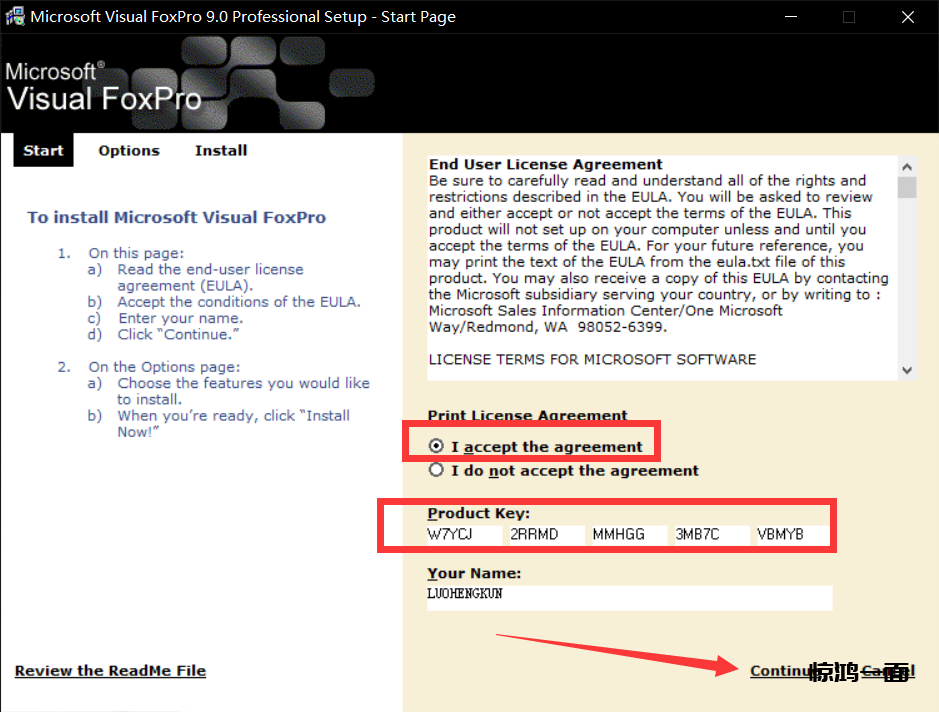The width and height of the screenshot is (939, 712).
Task: Open the Options tab
Action: (129, 151)
